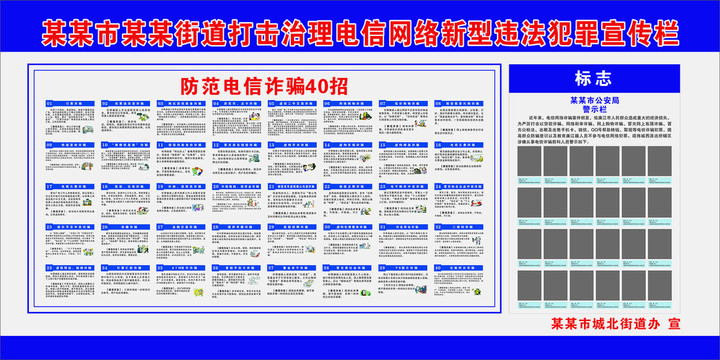
Task: Click the cyan caption under top row's first photo
Action: click(x=529, y=180)
